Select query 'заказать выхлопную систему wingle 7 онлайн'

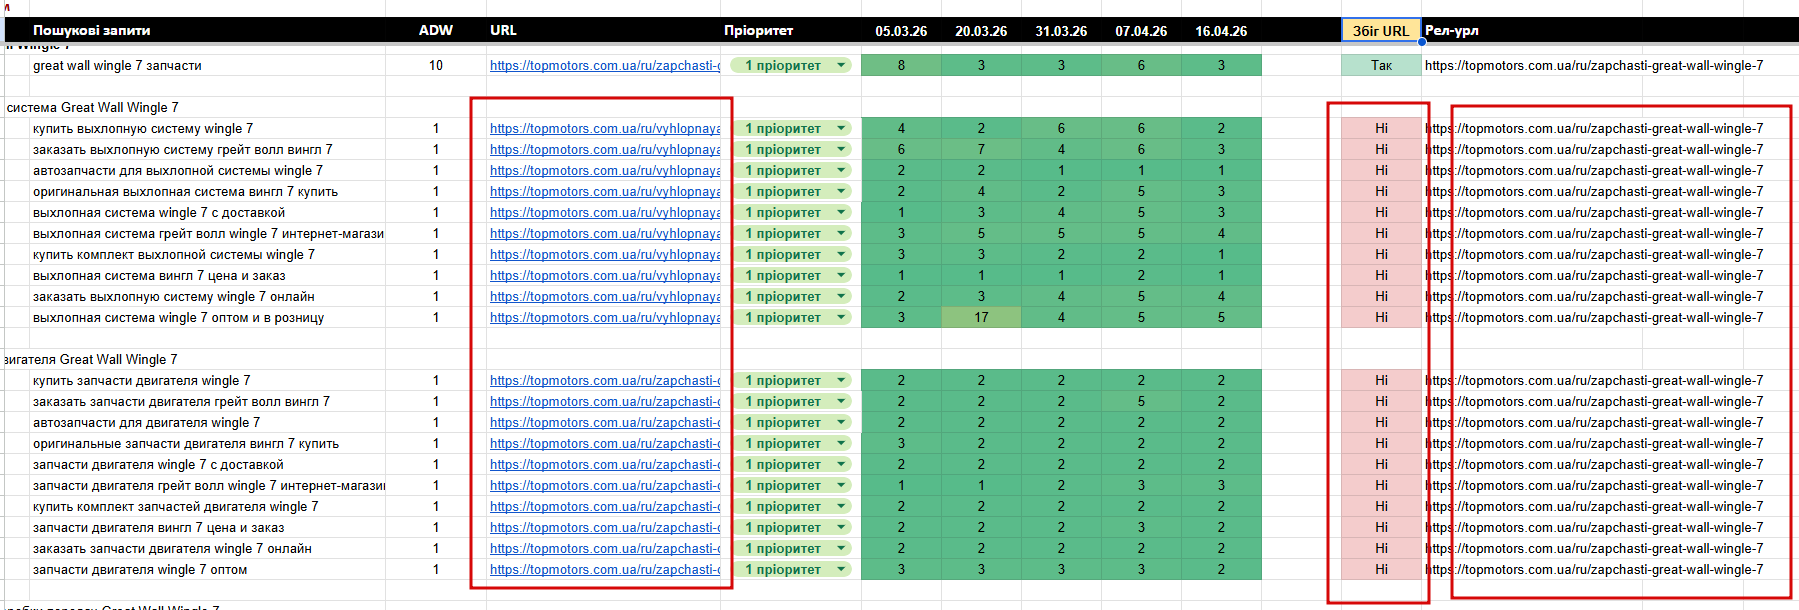(174, 296)
